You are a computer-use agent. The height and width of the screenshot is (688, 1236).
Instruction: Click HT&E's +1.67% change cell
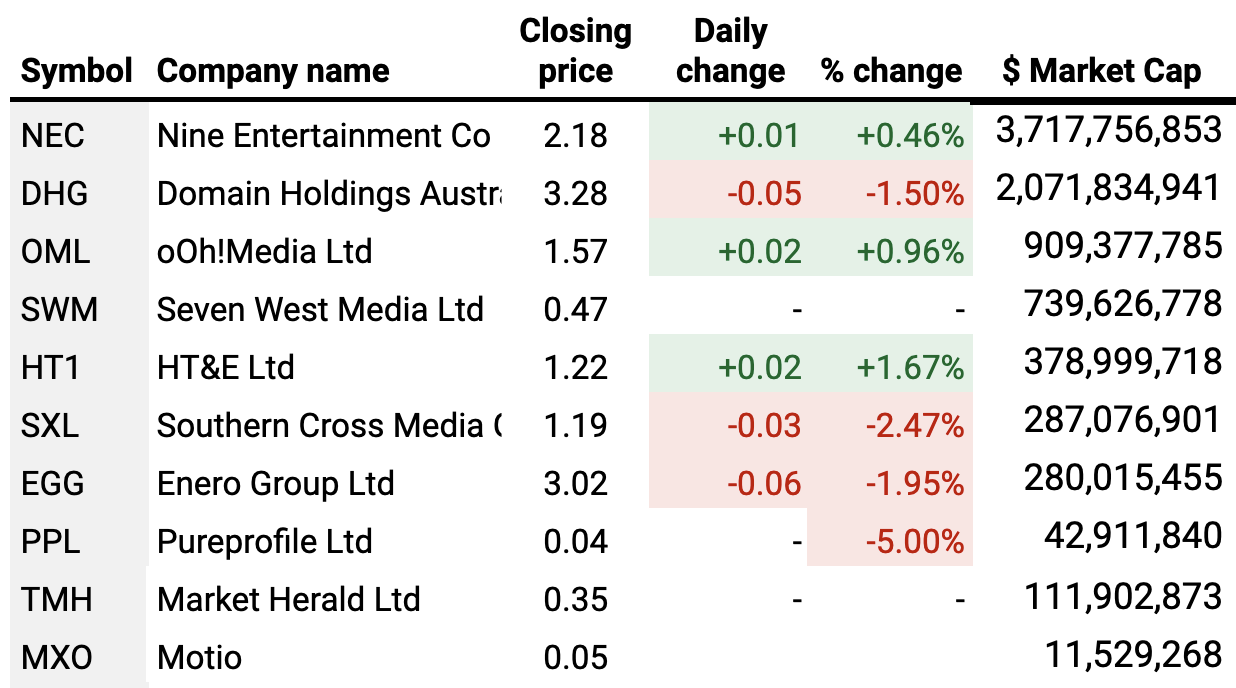coord(909,367)
